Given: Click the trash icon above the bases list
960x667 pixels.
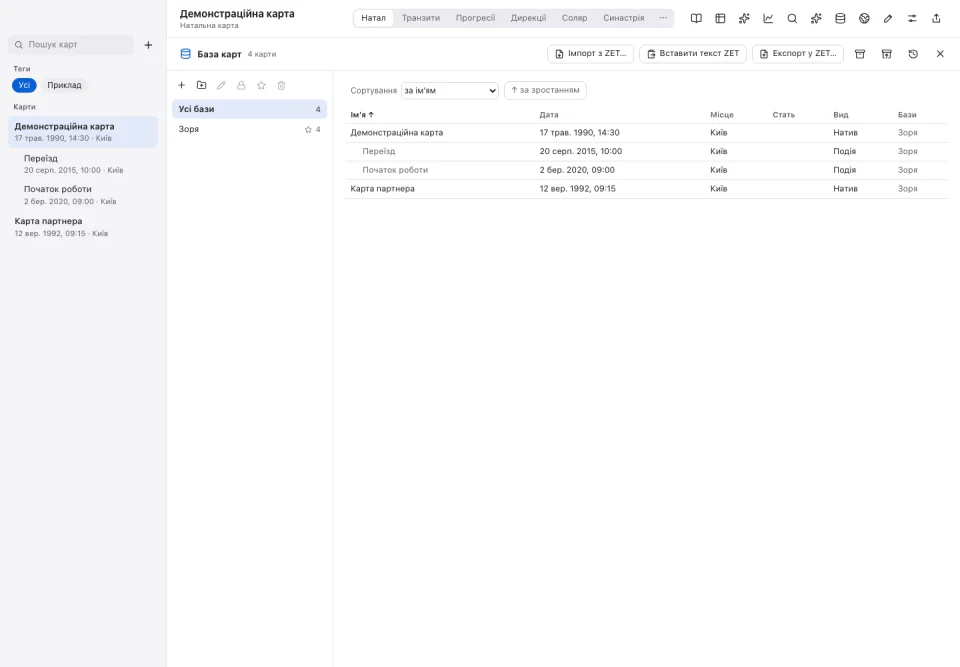Looking at the screenshot, I should coord(281,85).
